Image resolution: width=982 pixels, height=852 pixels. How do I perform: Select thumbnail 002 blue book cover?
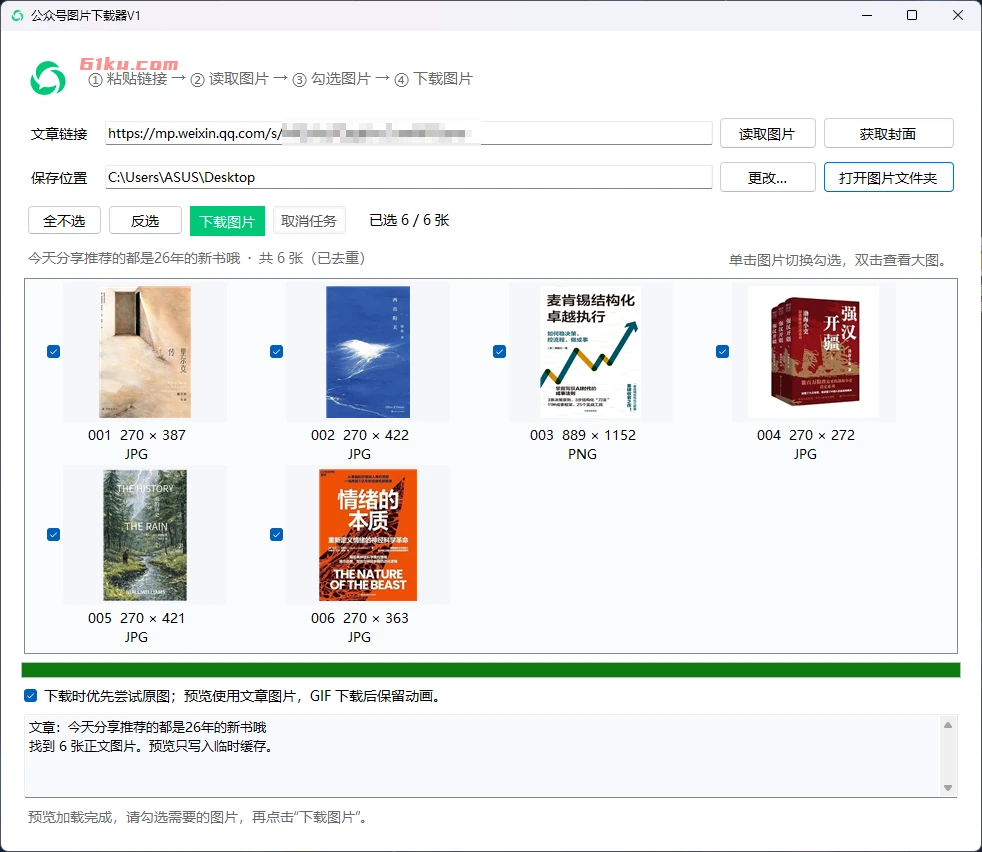[x=368, y=352]
